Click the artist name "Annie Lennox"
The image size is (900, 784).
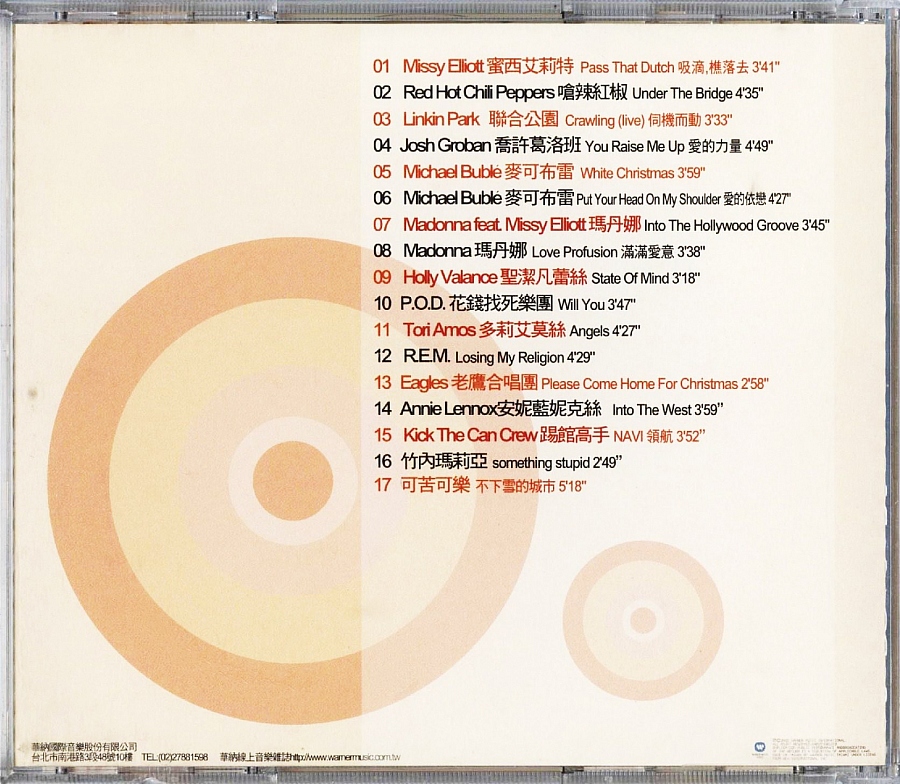click(448, 410)
